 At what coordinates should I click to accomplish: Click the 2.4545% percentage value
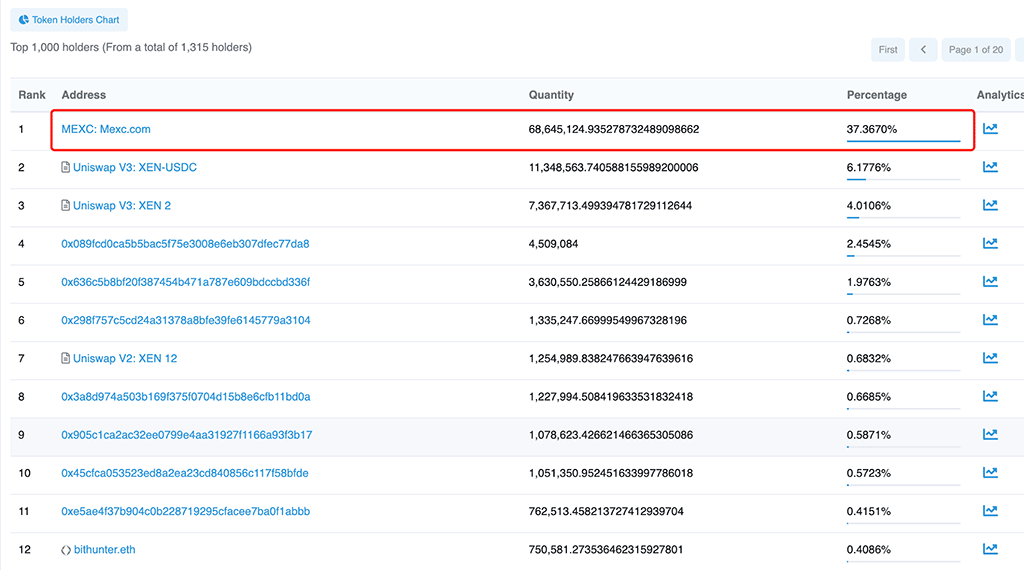coord(869,244)
